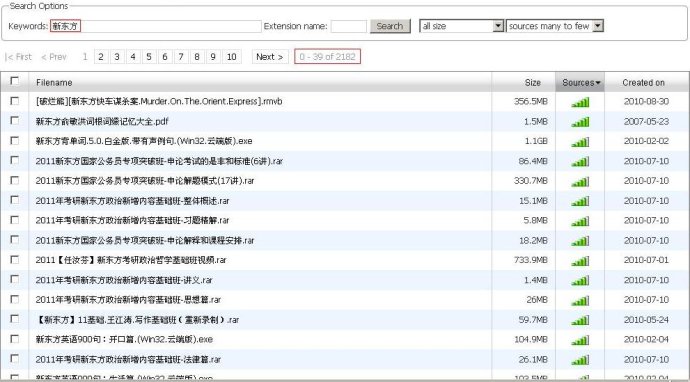This screenshot has width=690, height=382.
Task: Click sources bars icon for 104.9MB exe row
Action: click(580, 340)
